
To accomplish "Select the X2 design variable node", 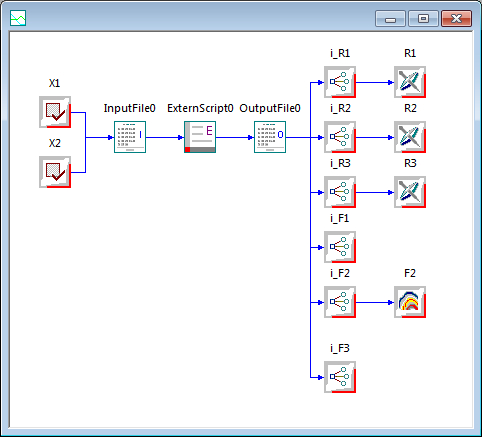I will tap(55, 172).
